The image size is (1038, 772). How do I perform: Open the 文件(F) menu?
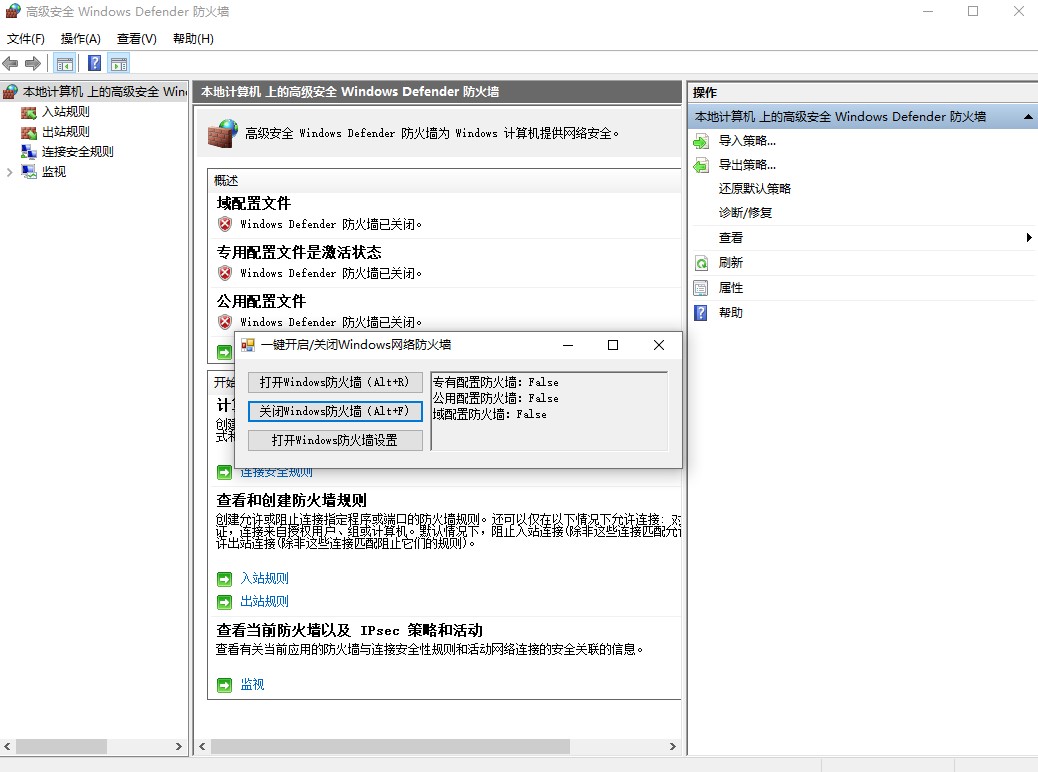26,39
